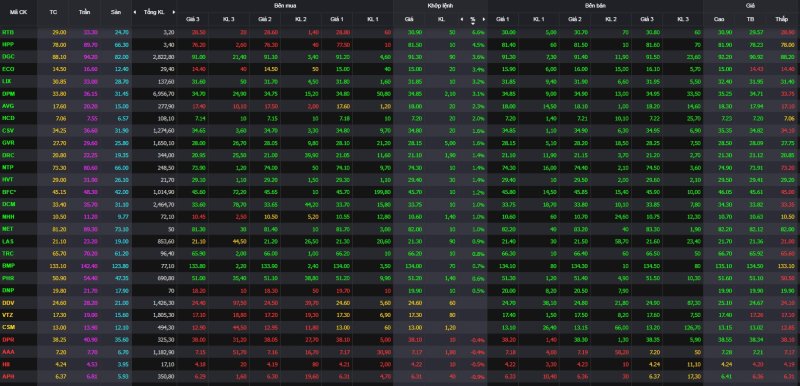Sort by the % change column header
This screenshot has width=800, height=386.
473,19
